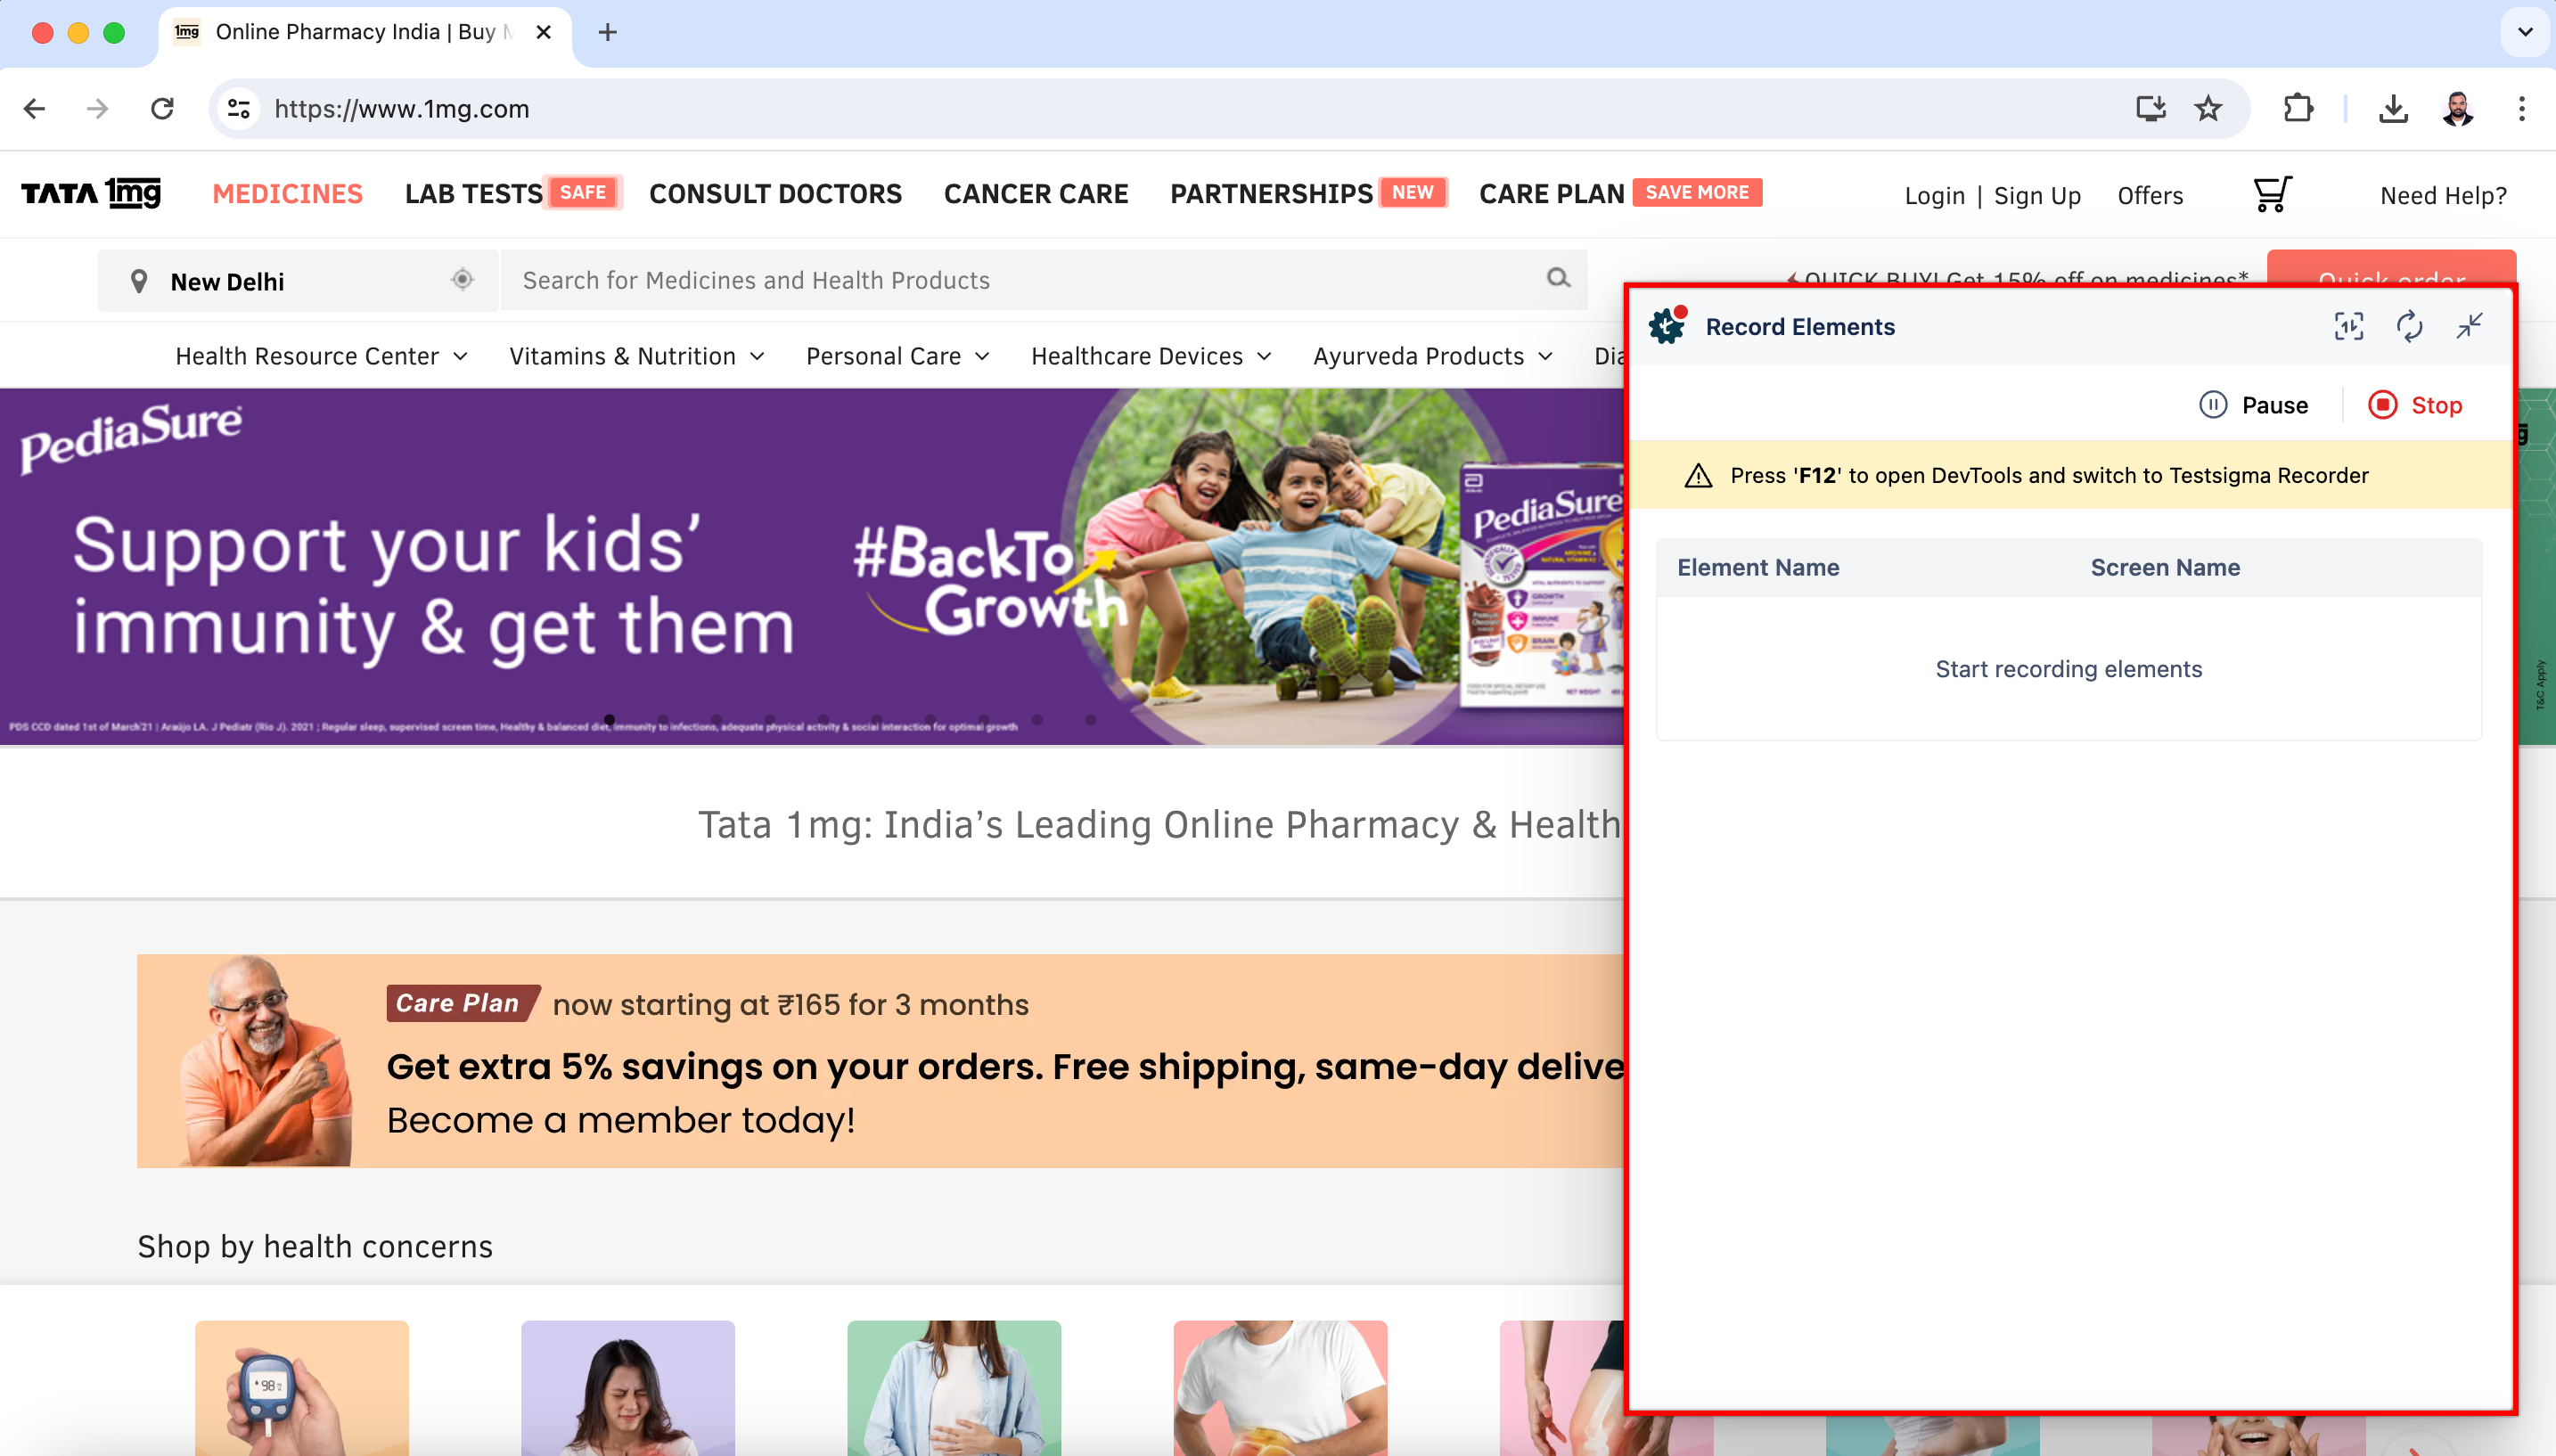Reload the current page

pos(162,109)
